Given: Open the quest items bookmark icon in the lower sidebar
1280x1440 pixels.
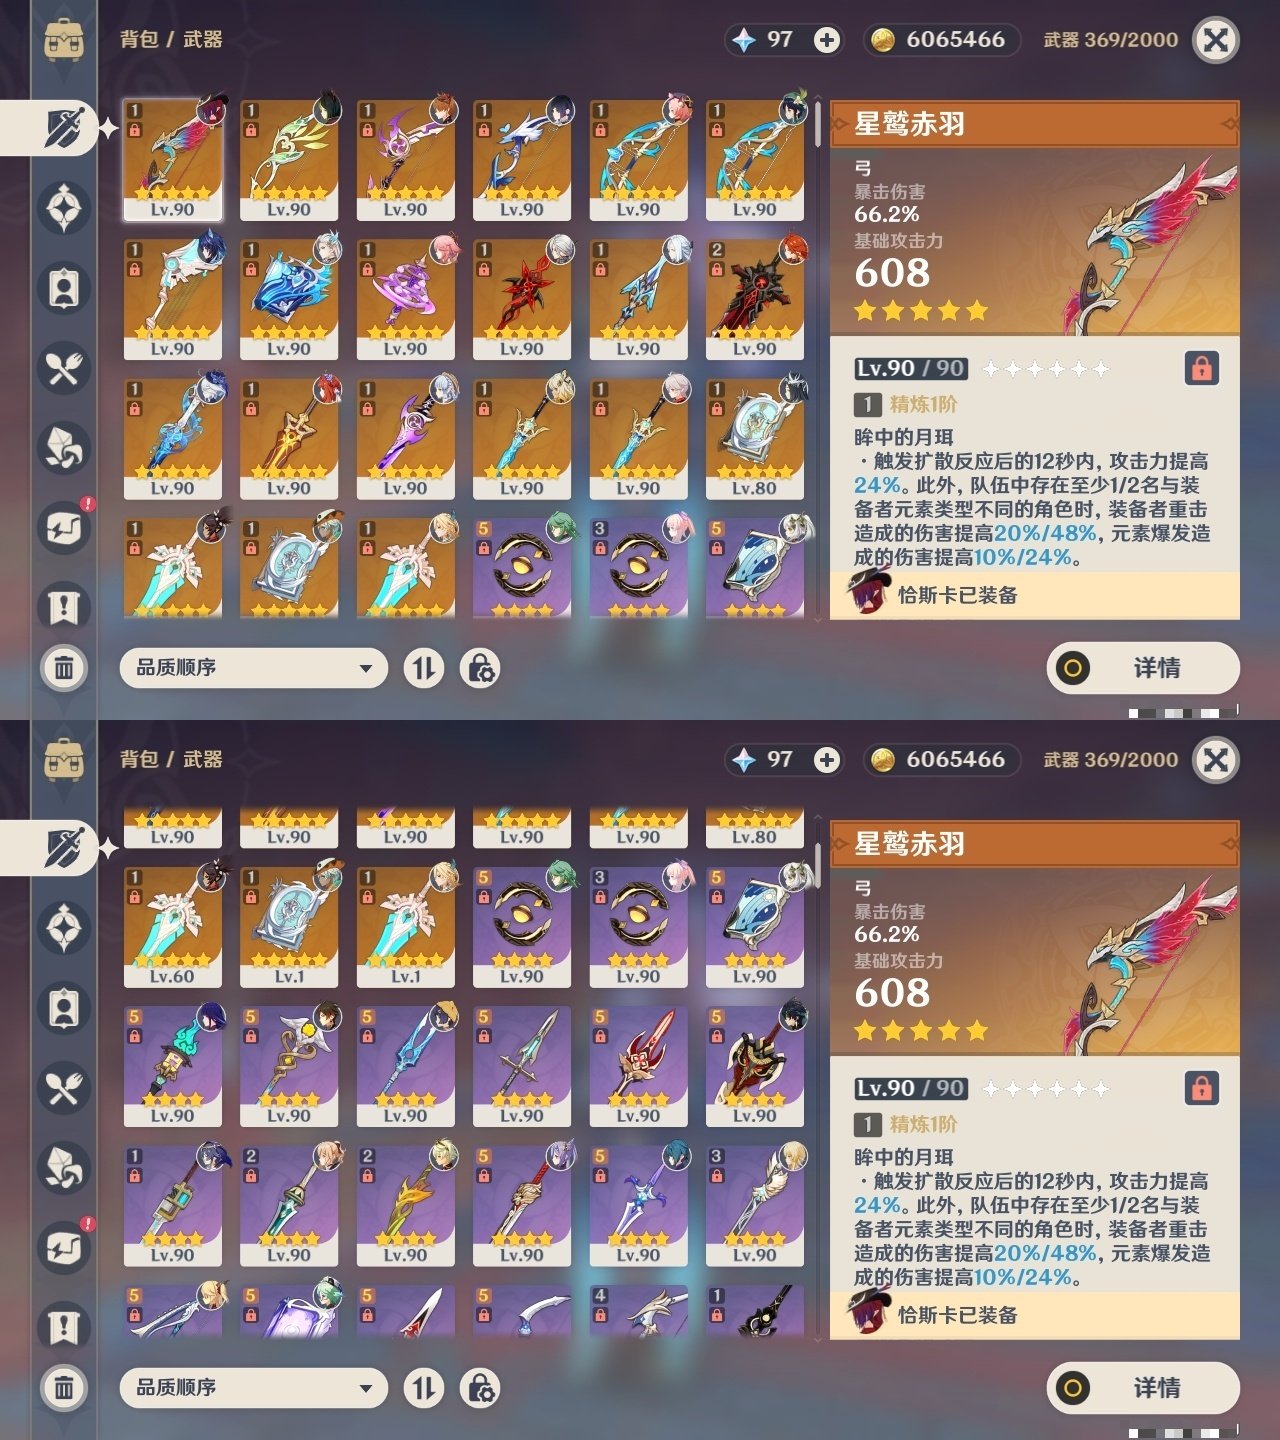Looking at the screenshot, I should tap(64, 1327).
